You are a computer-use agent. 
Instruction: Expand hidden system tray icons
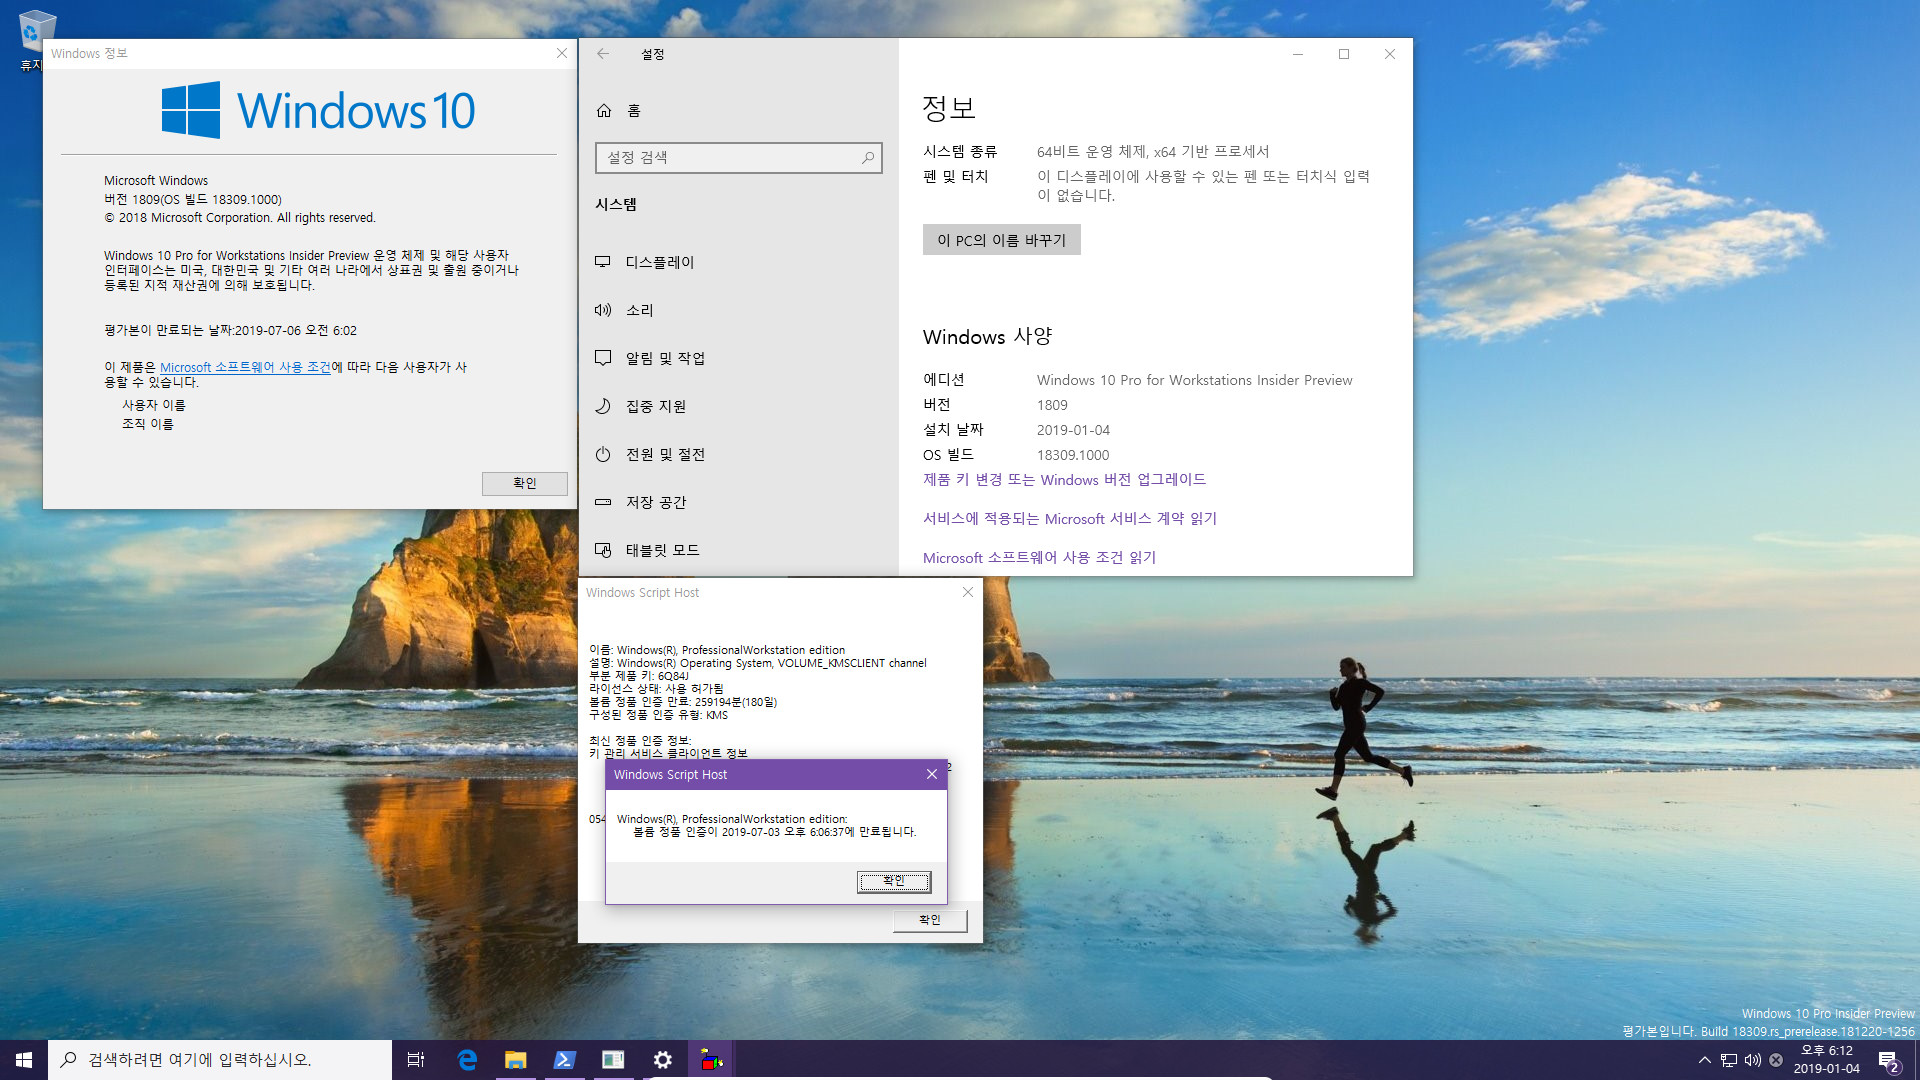pyautogui.click(x=1705, y=1060)
